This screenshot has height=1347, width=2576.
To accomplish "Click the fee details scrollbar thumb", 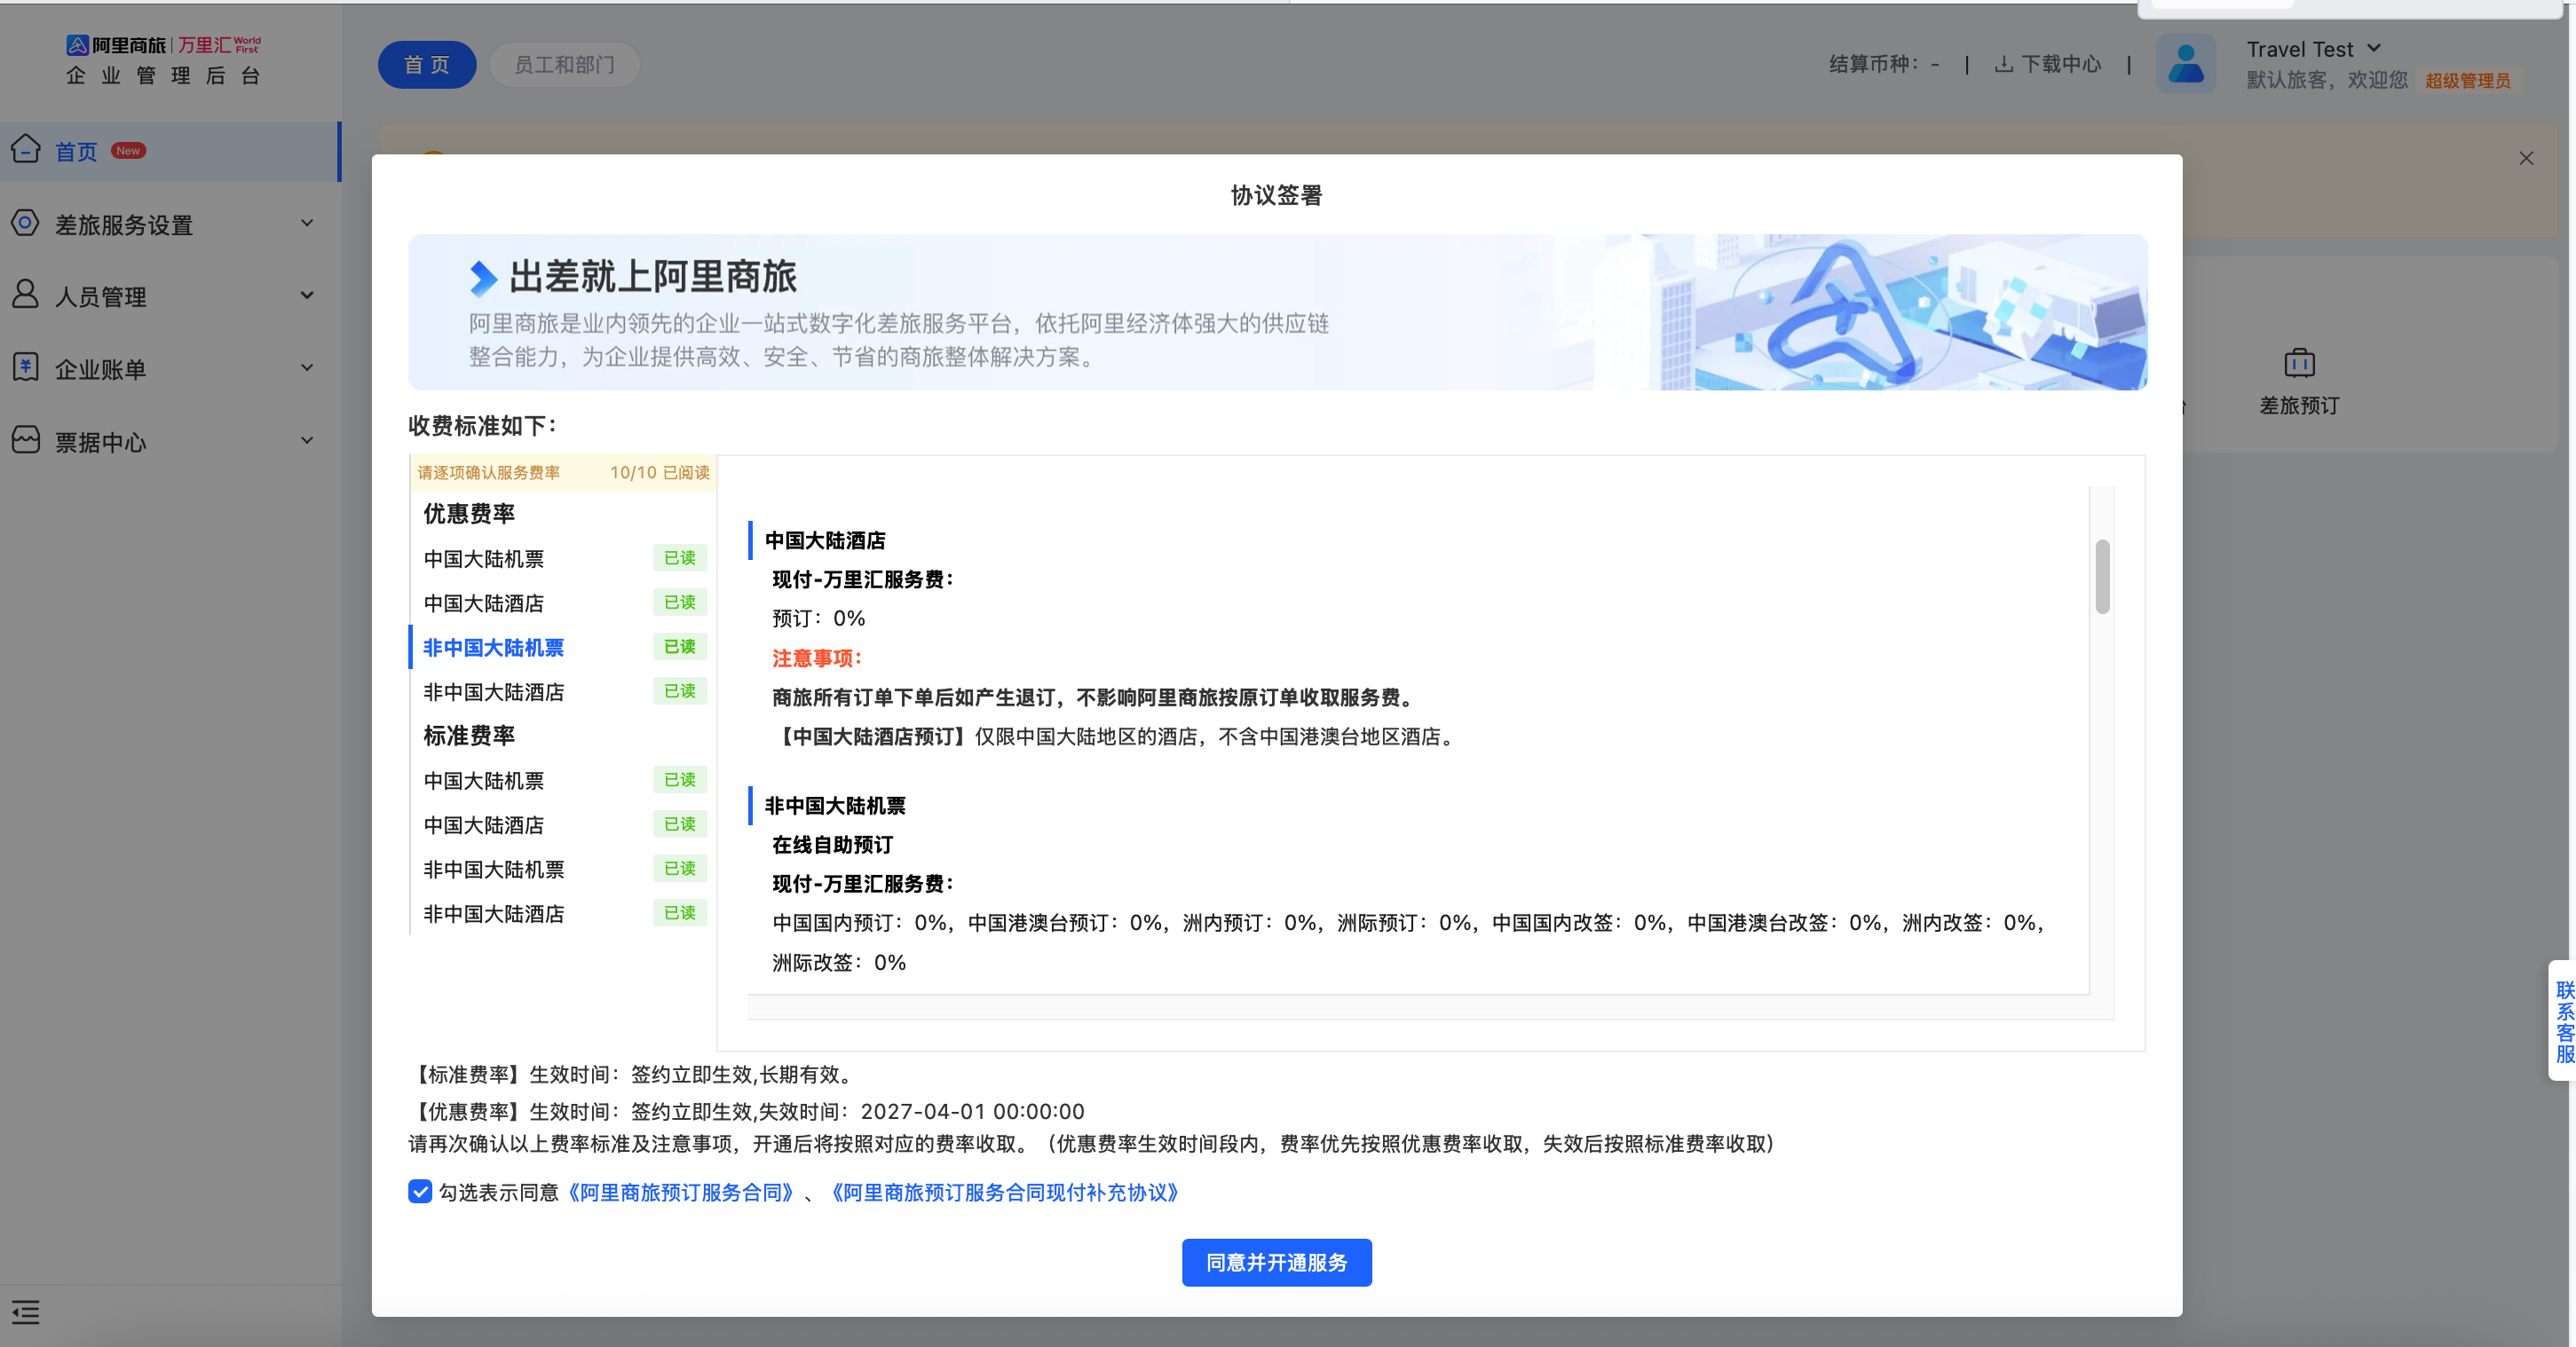I will [x=2102, y=576].
